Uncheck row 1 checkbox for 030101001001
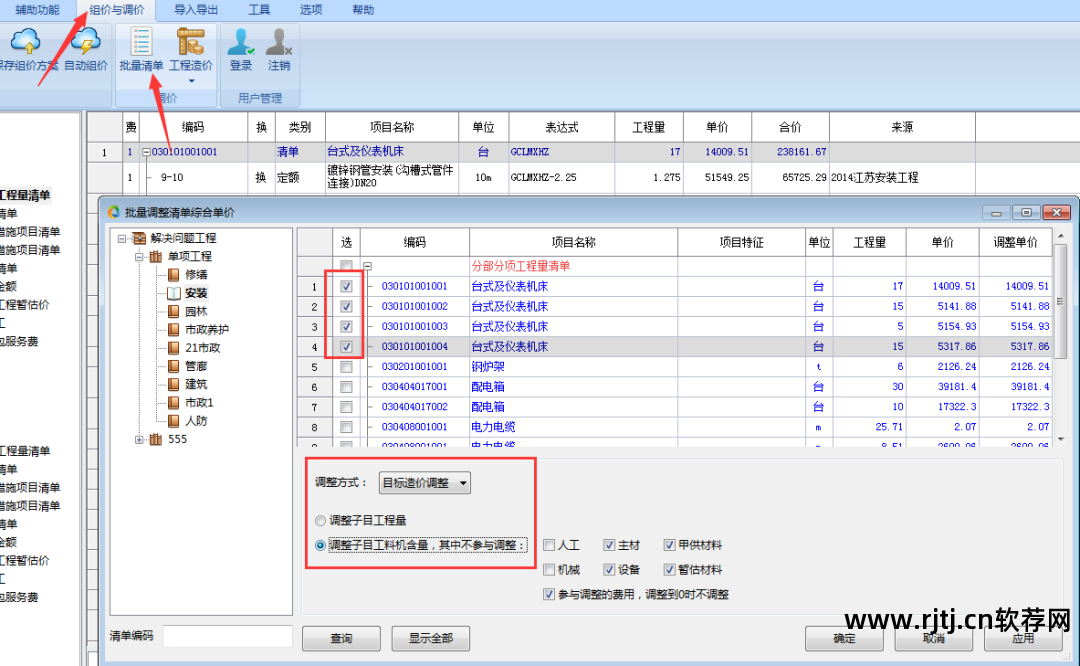Viewport: 1080px width, 666px height. pyautogui.click(x=346, y=287)
